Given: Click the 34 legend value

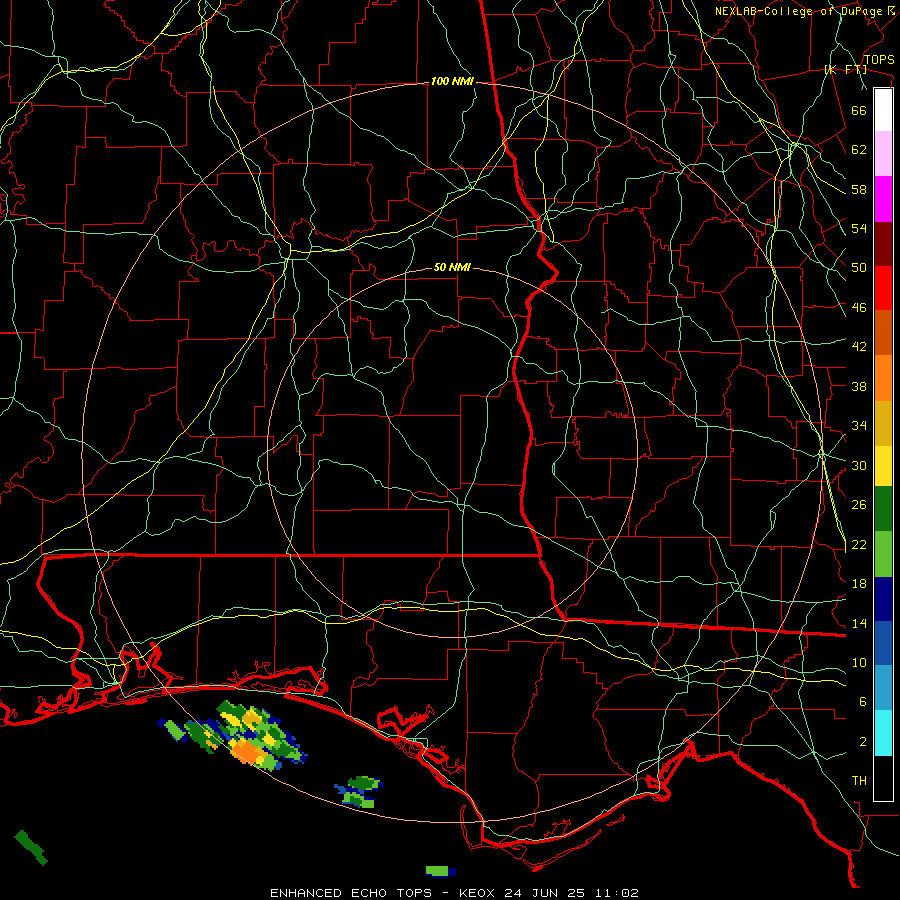Looking at the screenshot, I should pyautogui.click(x=859, y=426).
